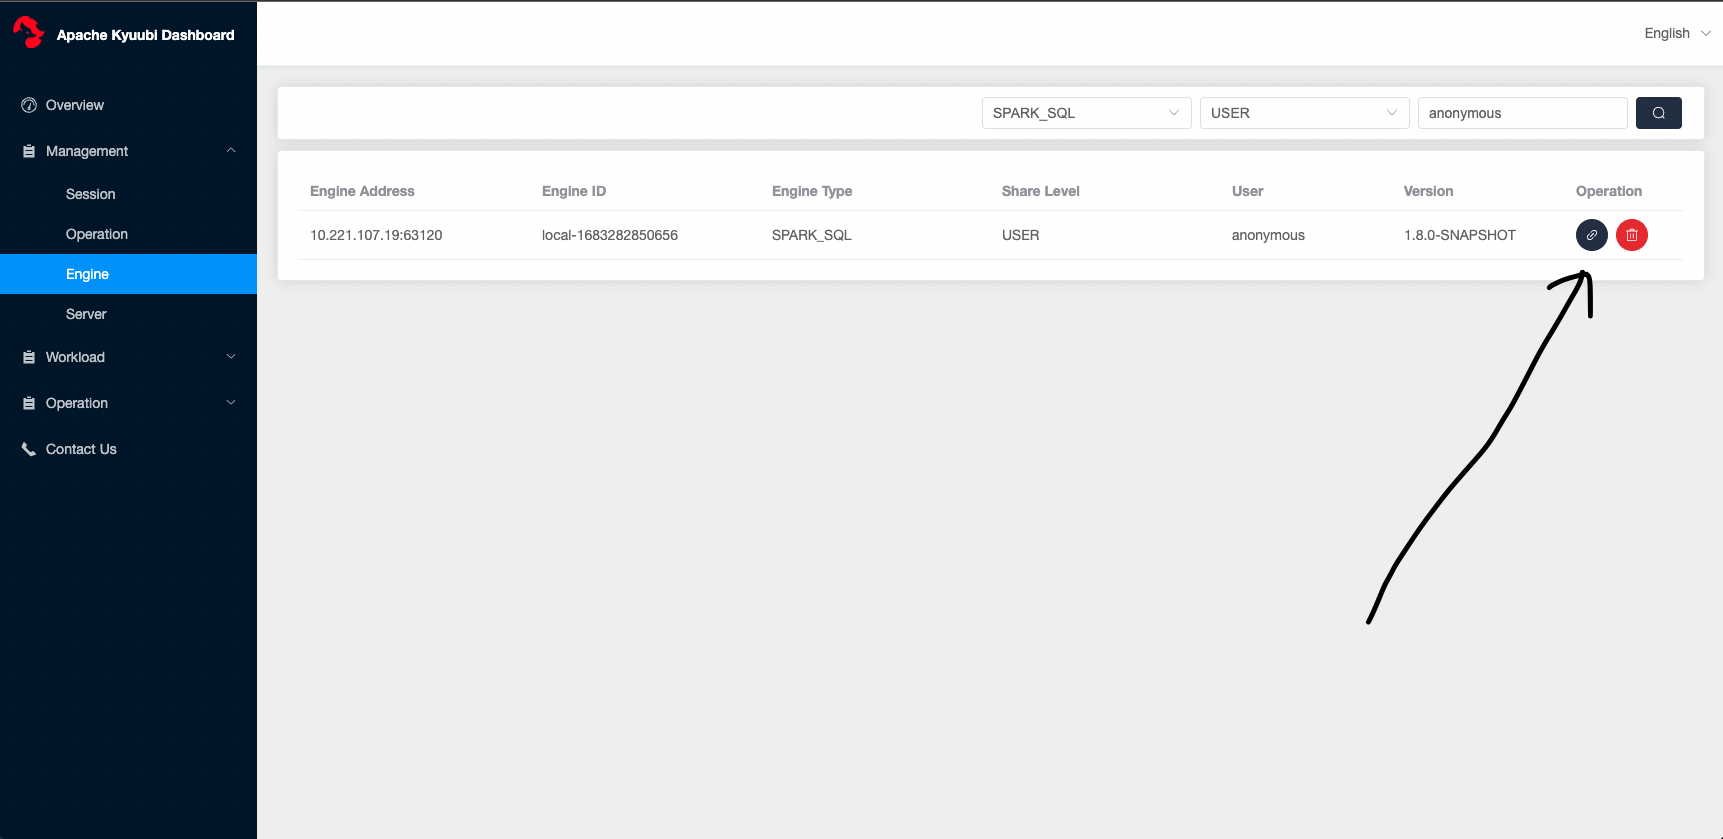Select the Engine menu item

pyautogui.click(x=128, y=274)
